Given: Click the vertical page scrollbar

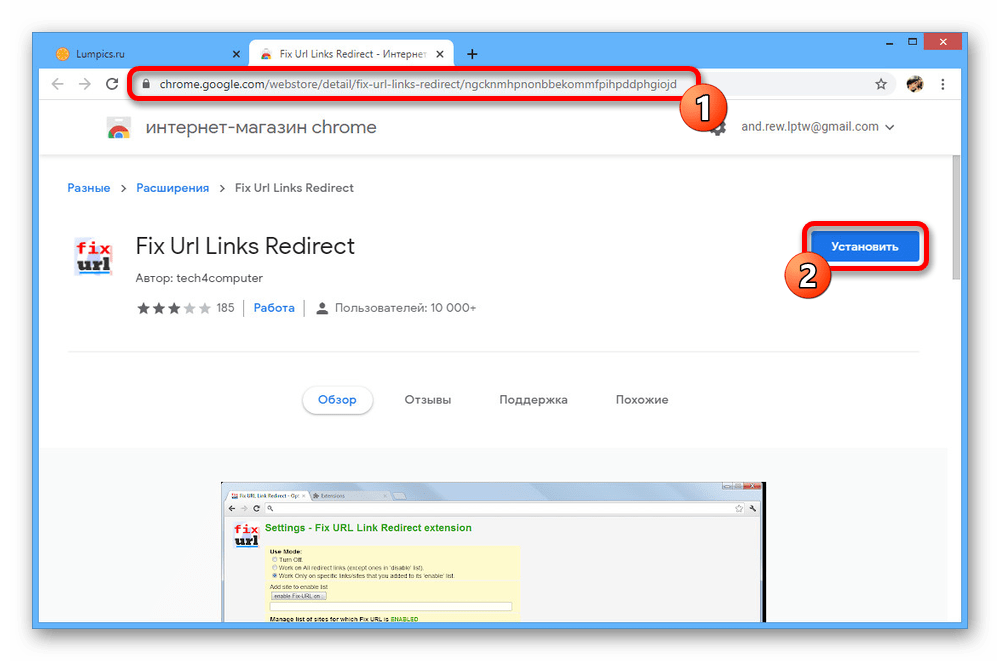Looking at the screenshot, I should [955, 217].
